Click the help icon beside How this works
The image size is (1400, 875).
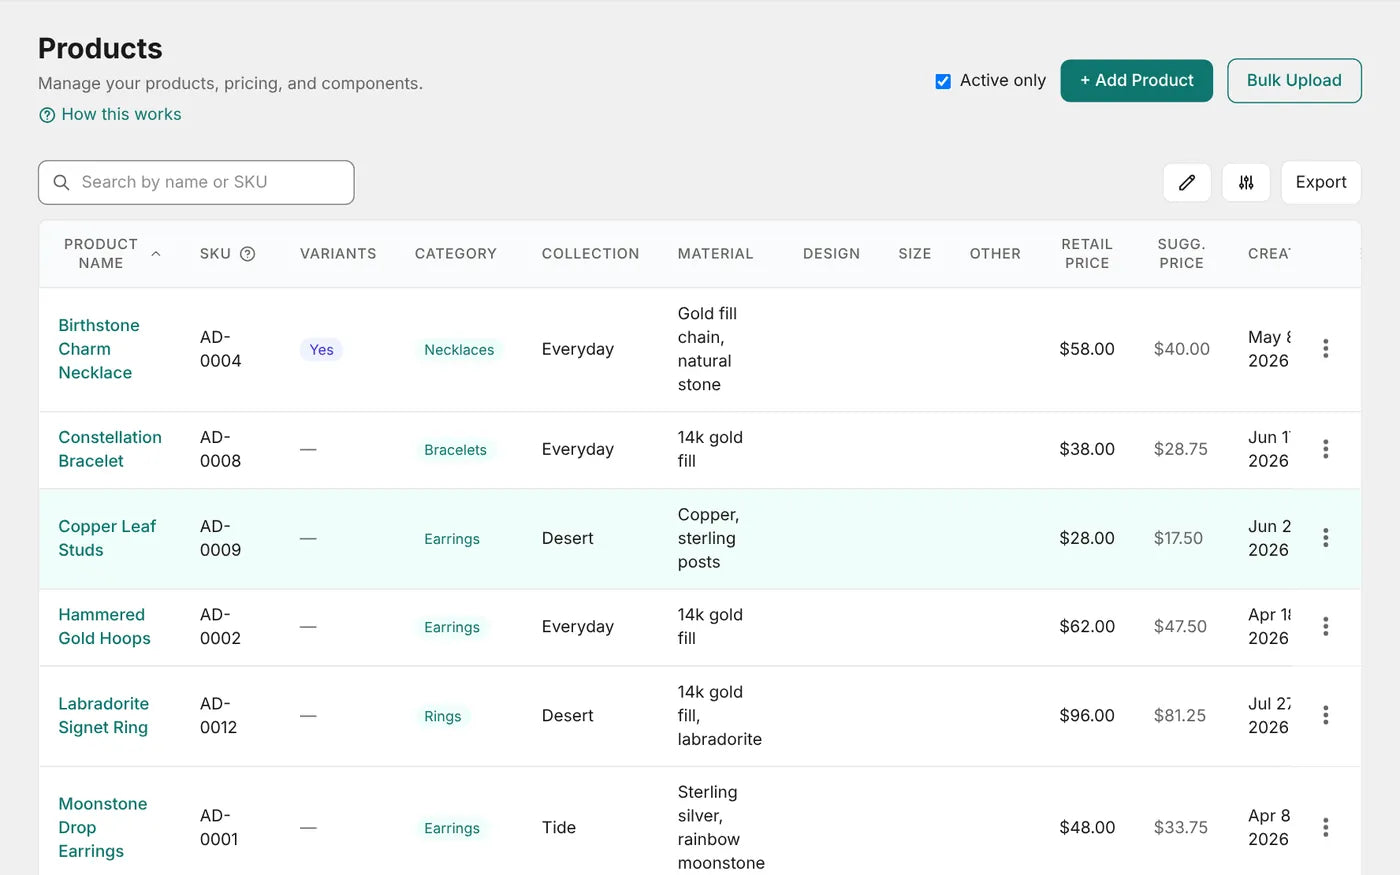pyautogui.click(x=47, y=115)
